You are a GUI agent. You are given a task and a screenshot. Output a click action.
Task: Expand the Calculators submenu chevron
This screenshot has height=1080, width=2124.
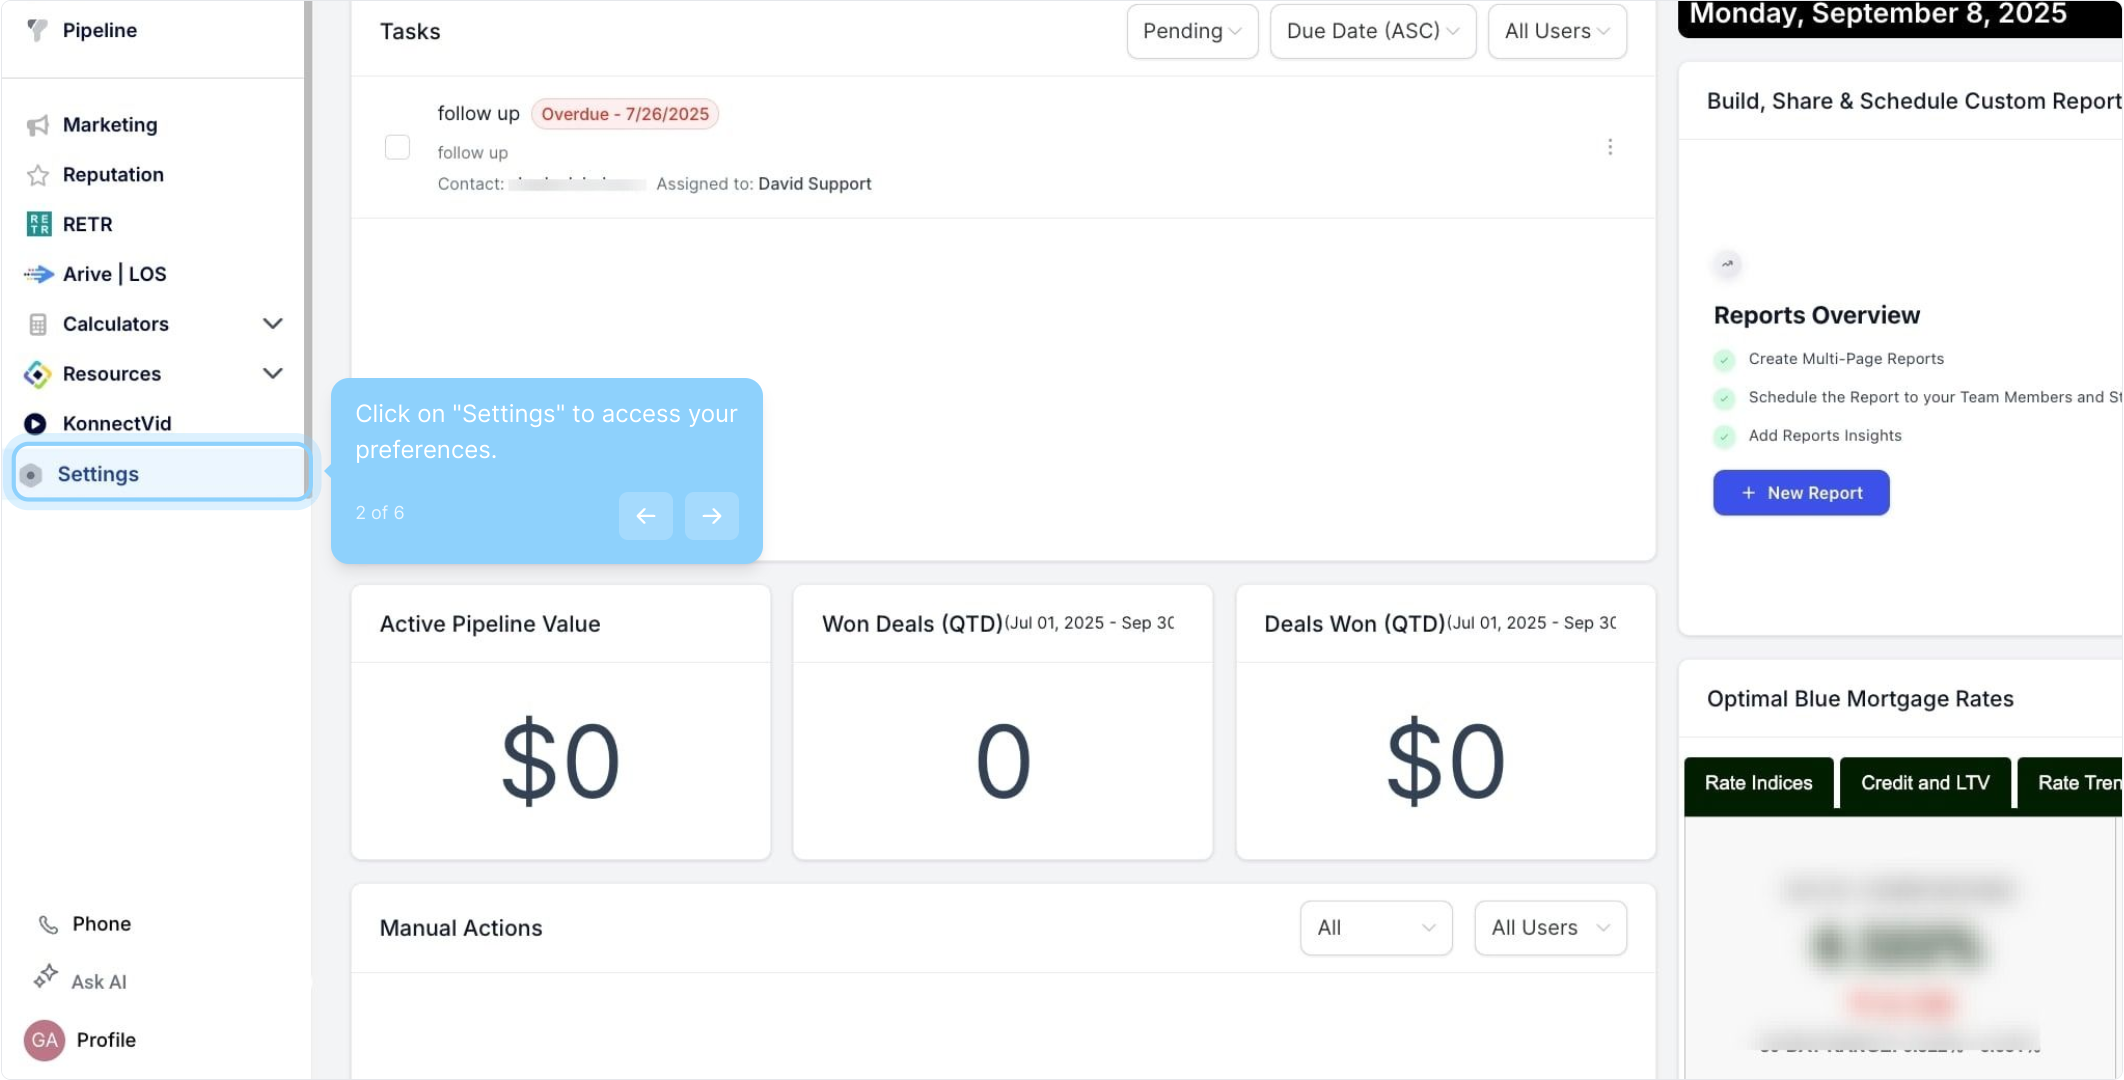[272, 324]
